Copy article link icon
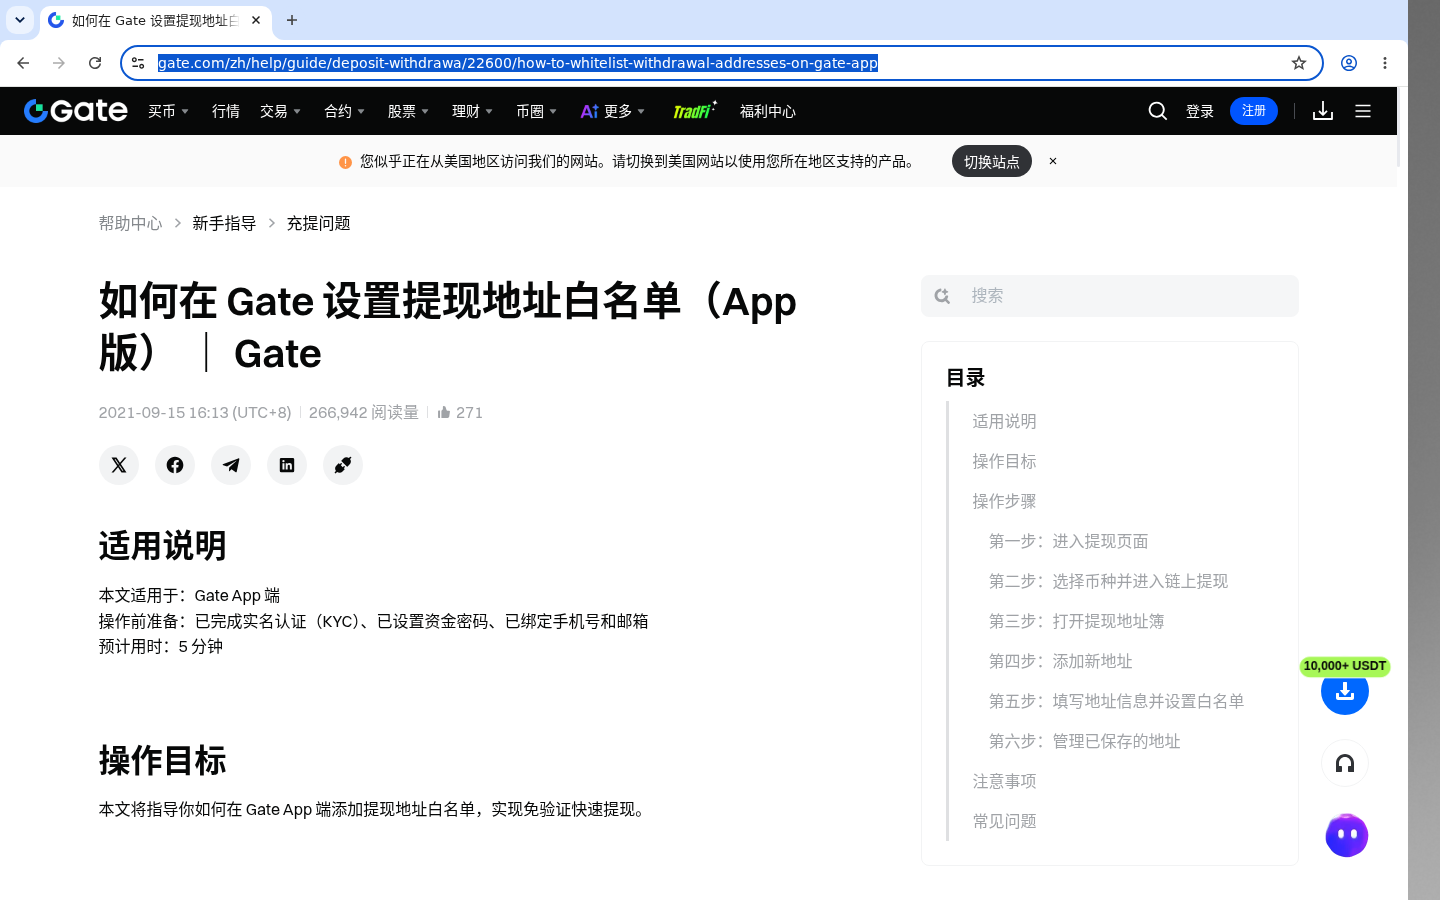Image resolution: width=1440 pixels, height=900 pixels. [x=343, y=465]
